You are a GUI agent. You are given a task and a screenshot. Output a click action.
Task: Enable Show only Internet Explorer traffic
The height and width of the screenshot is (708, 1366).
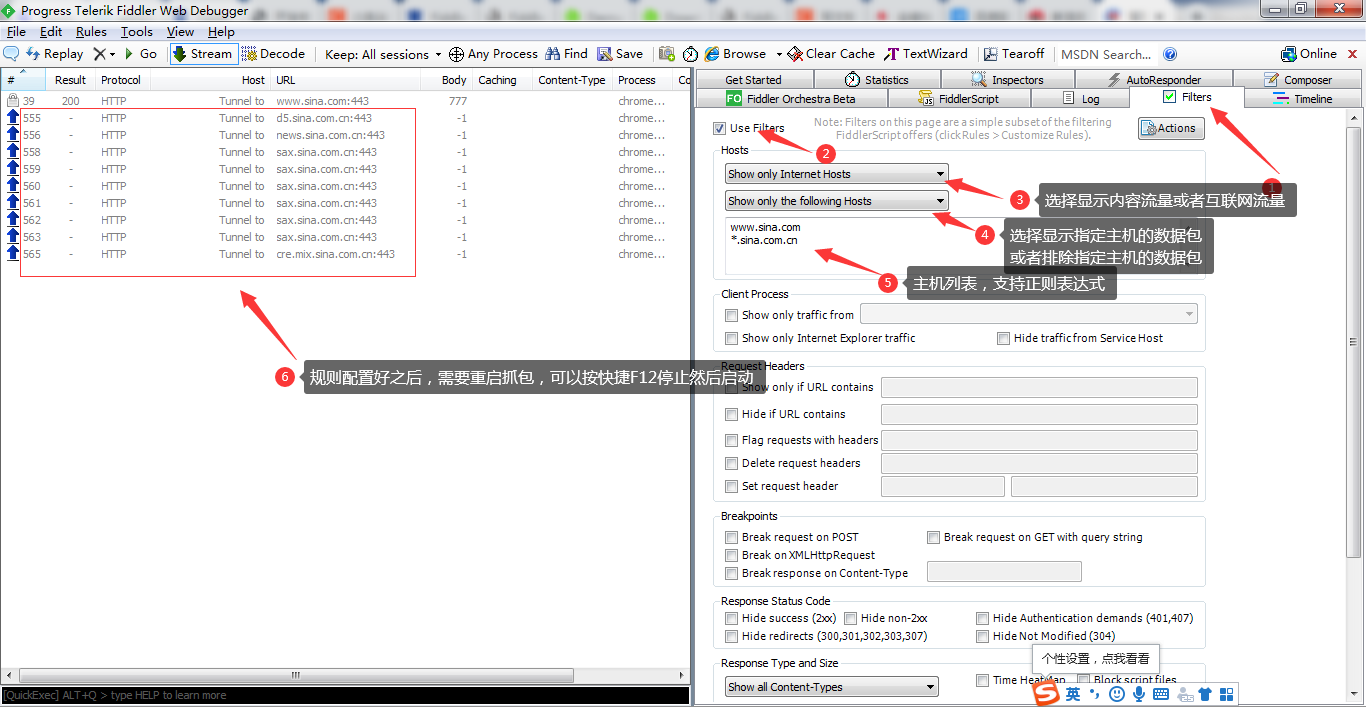click(x=731, y=338)
